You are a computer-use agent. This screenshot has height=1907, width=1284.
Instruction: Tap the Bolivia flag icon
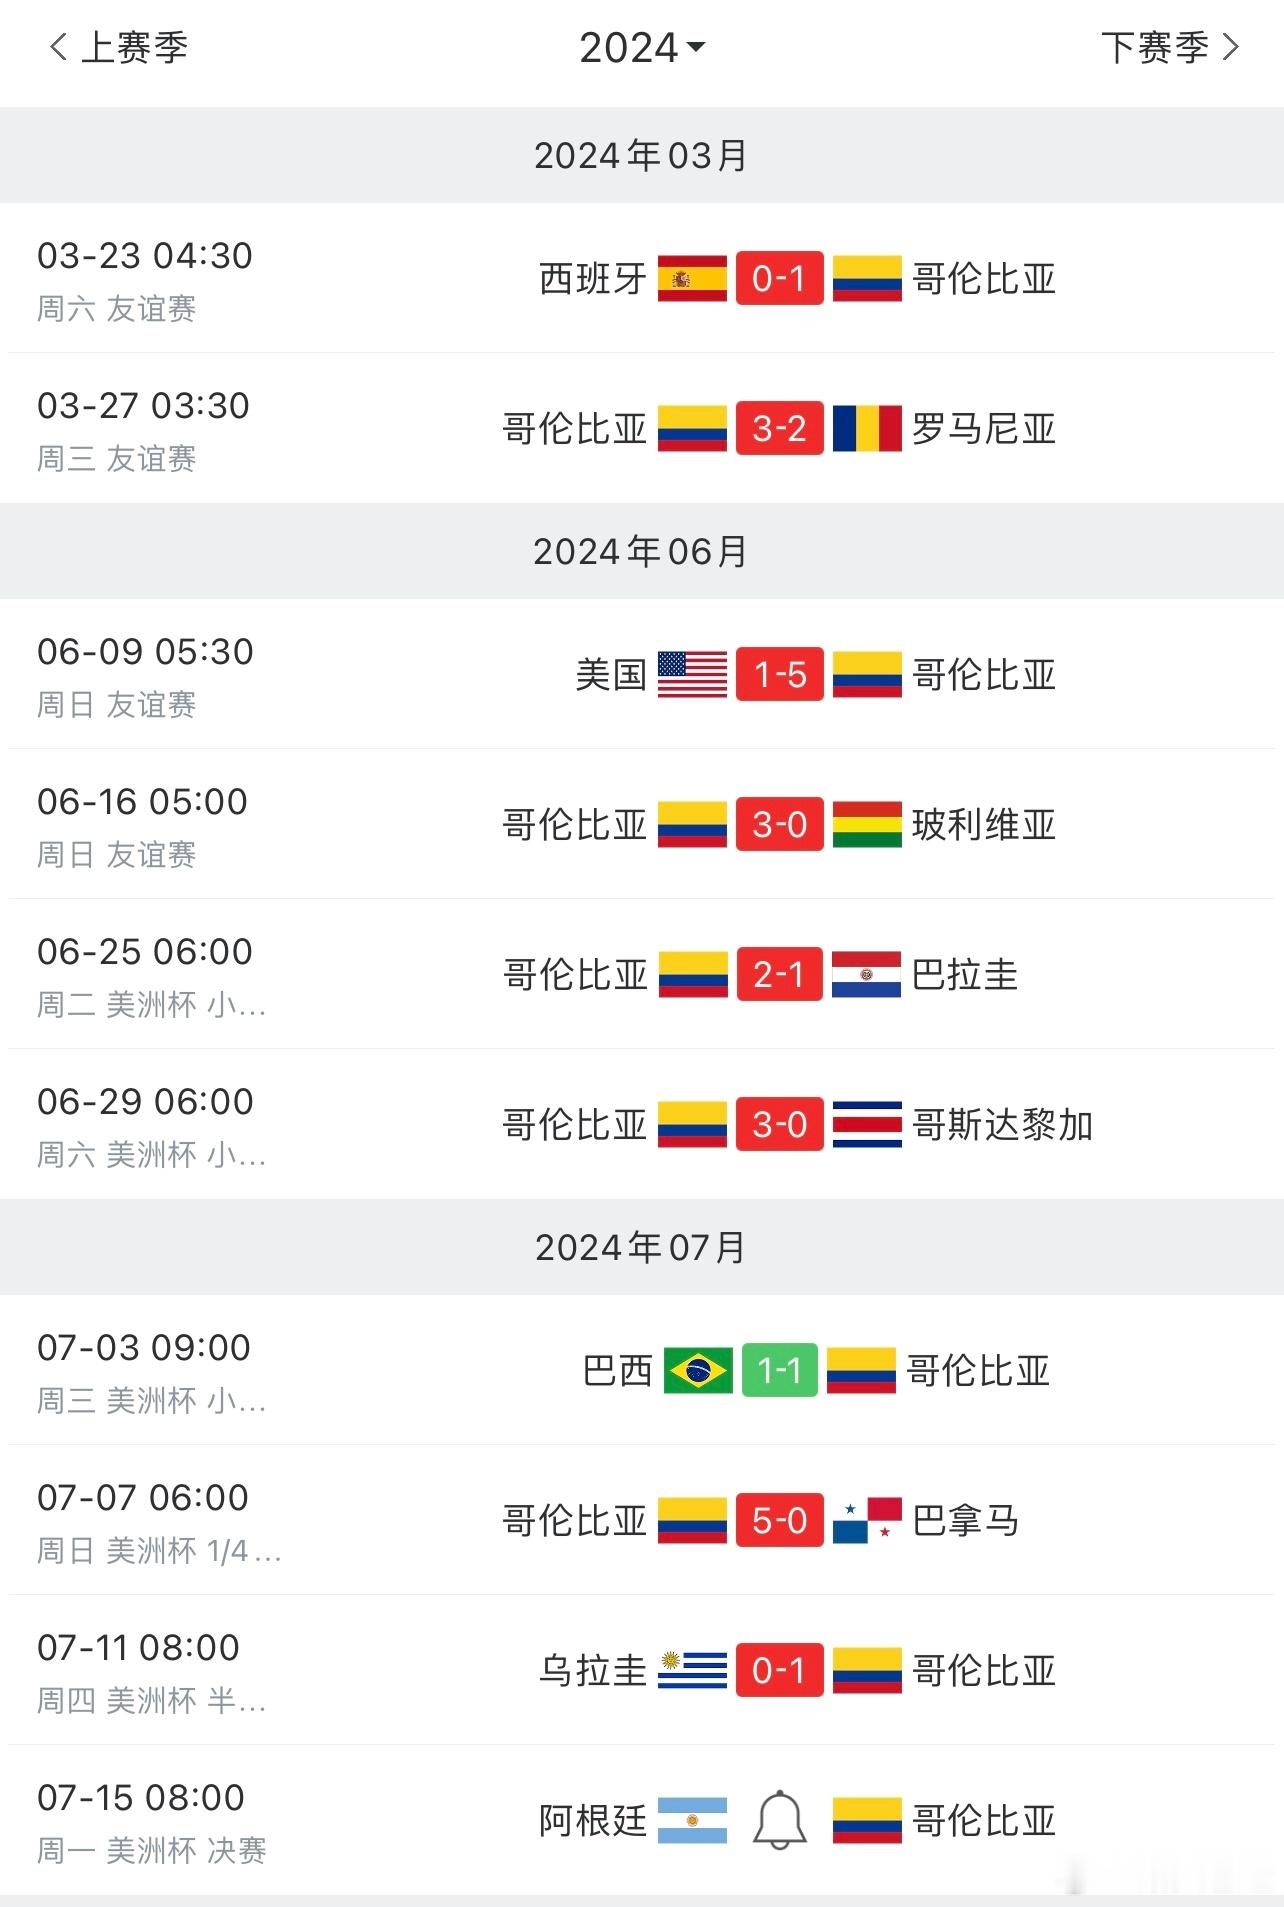point(867,824)
